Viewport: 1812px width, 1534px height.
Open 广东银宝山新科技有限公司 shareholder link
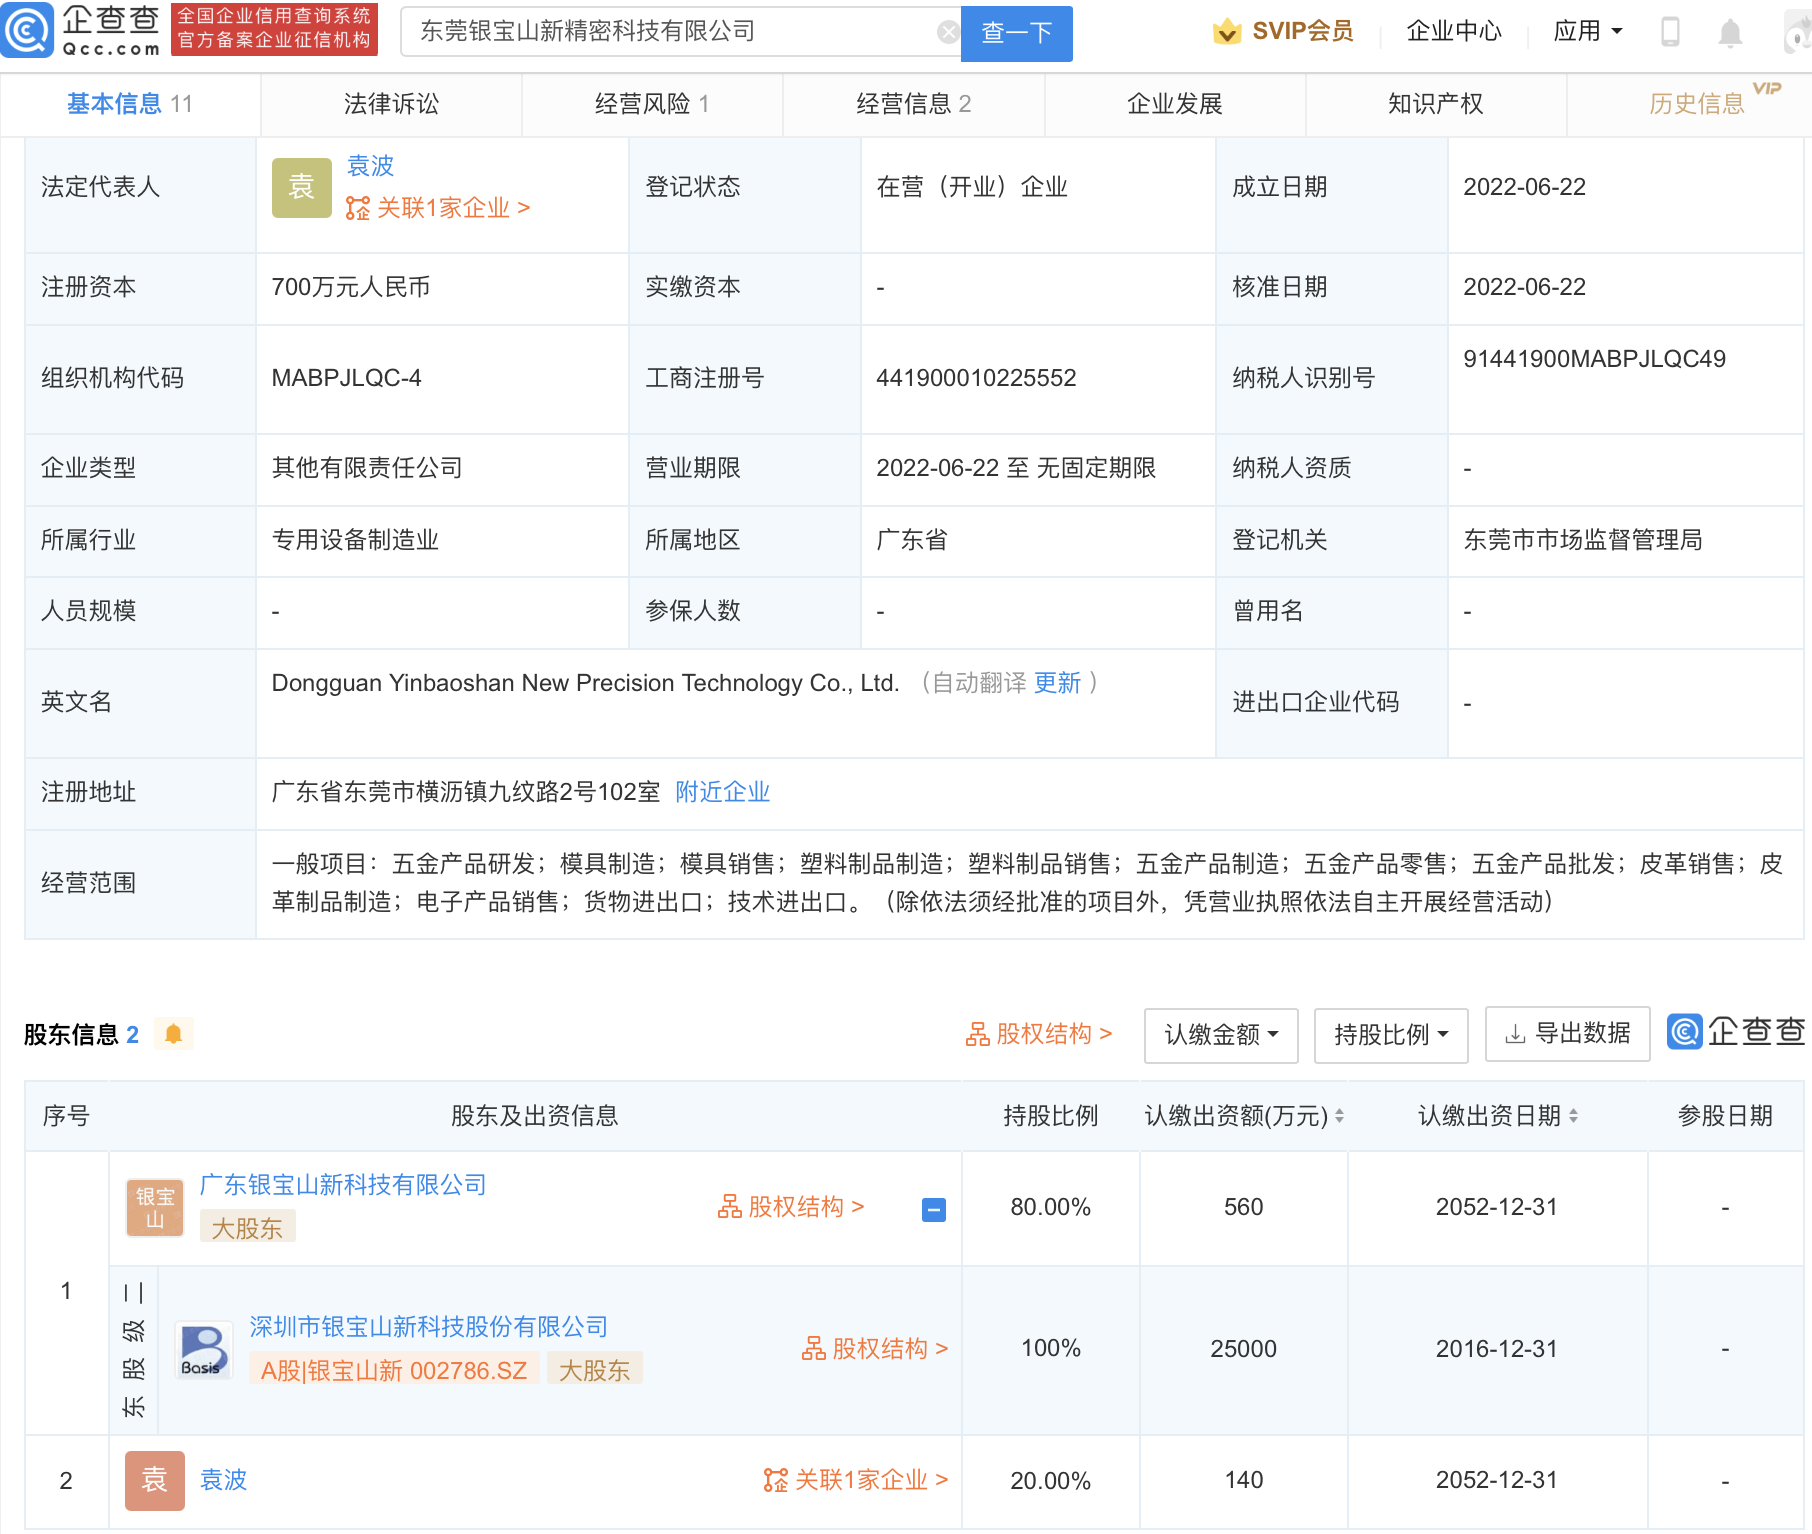coord(343,1185)
